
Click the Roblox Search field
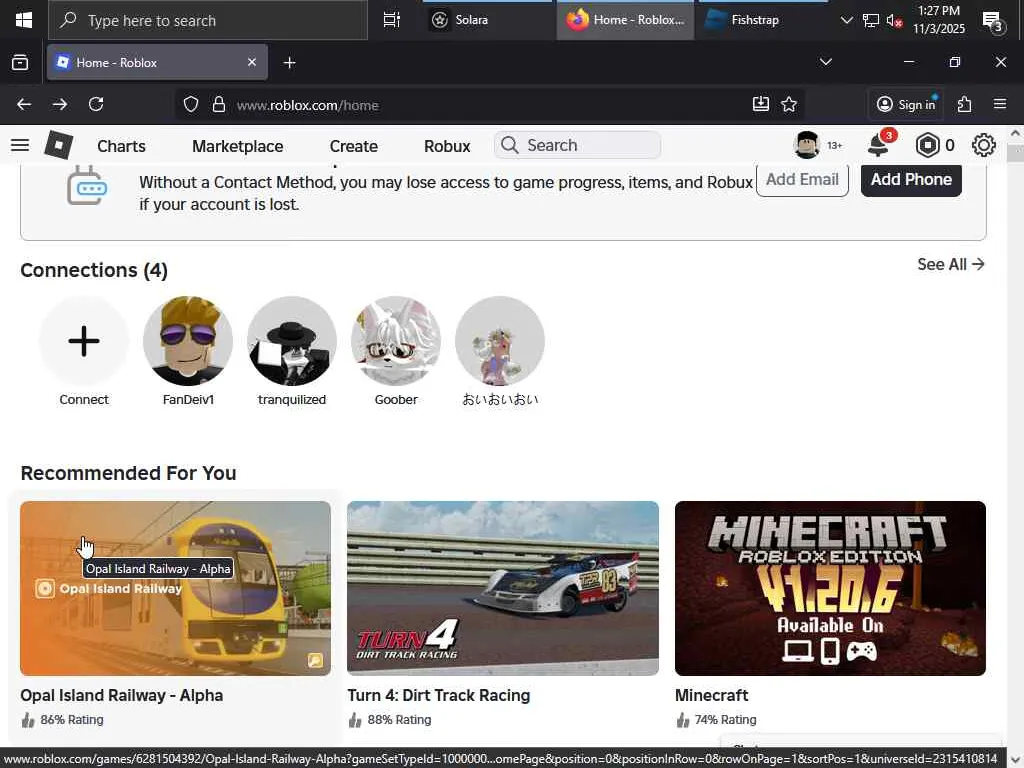coord(577,145)
